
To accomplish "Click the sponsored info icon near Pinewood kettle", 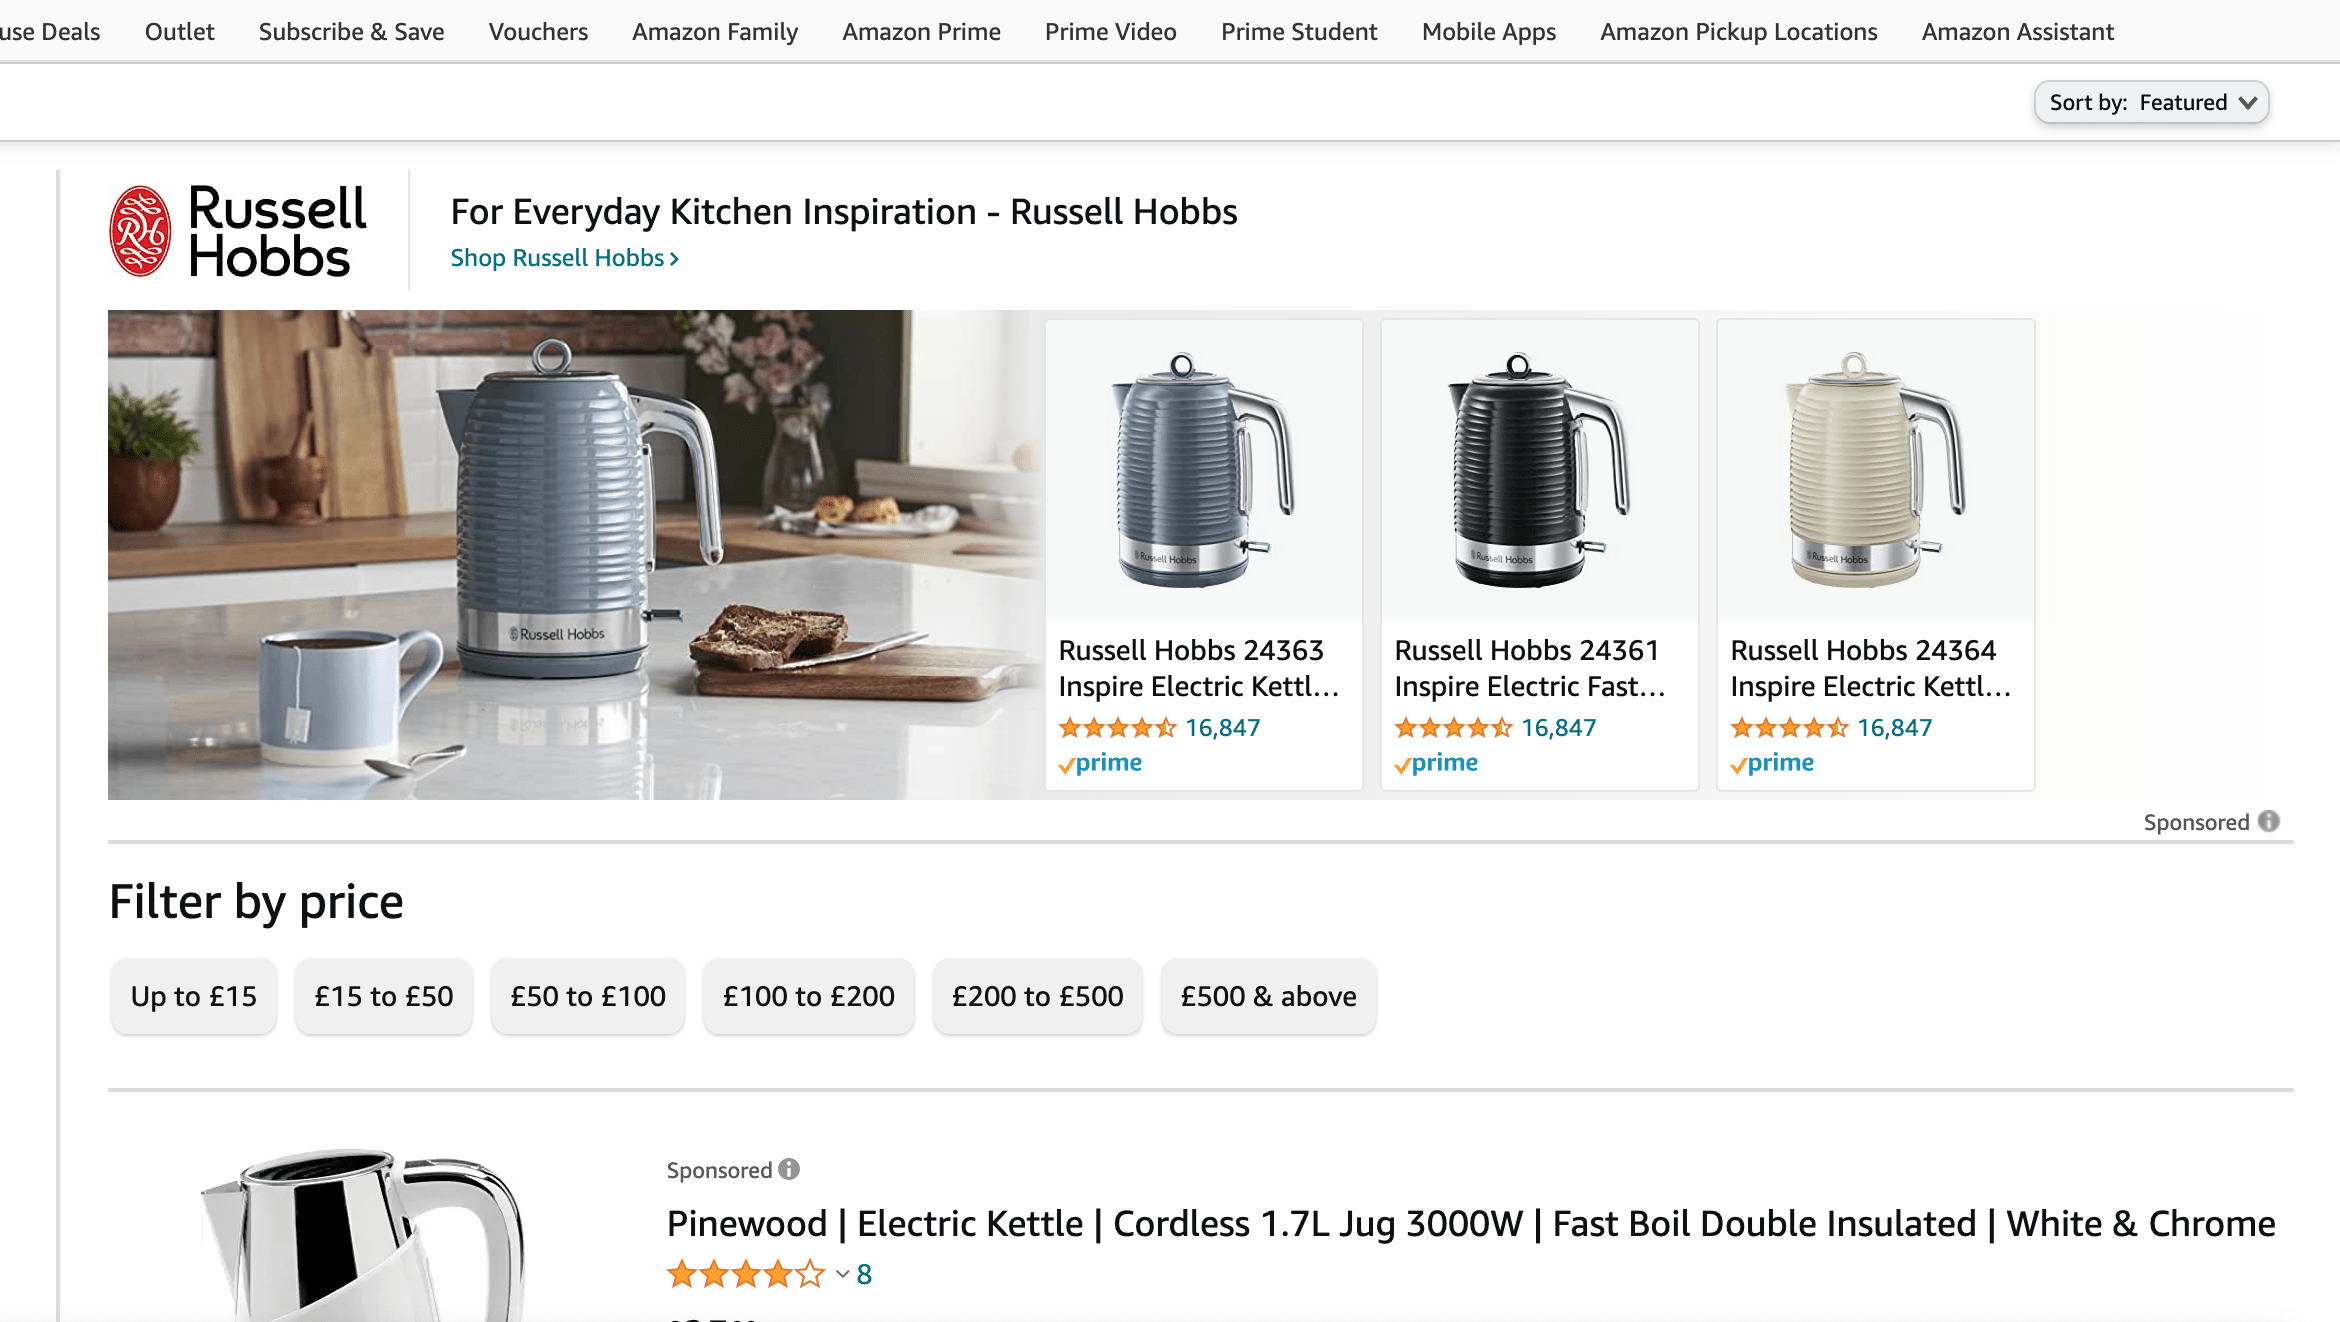I will (792, 1169).
